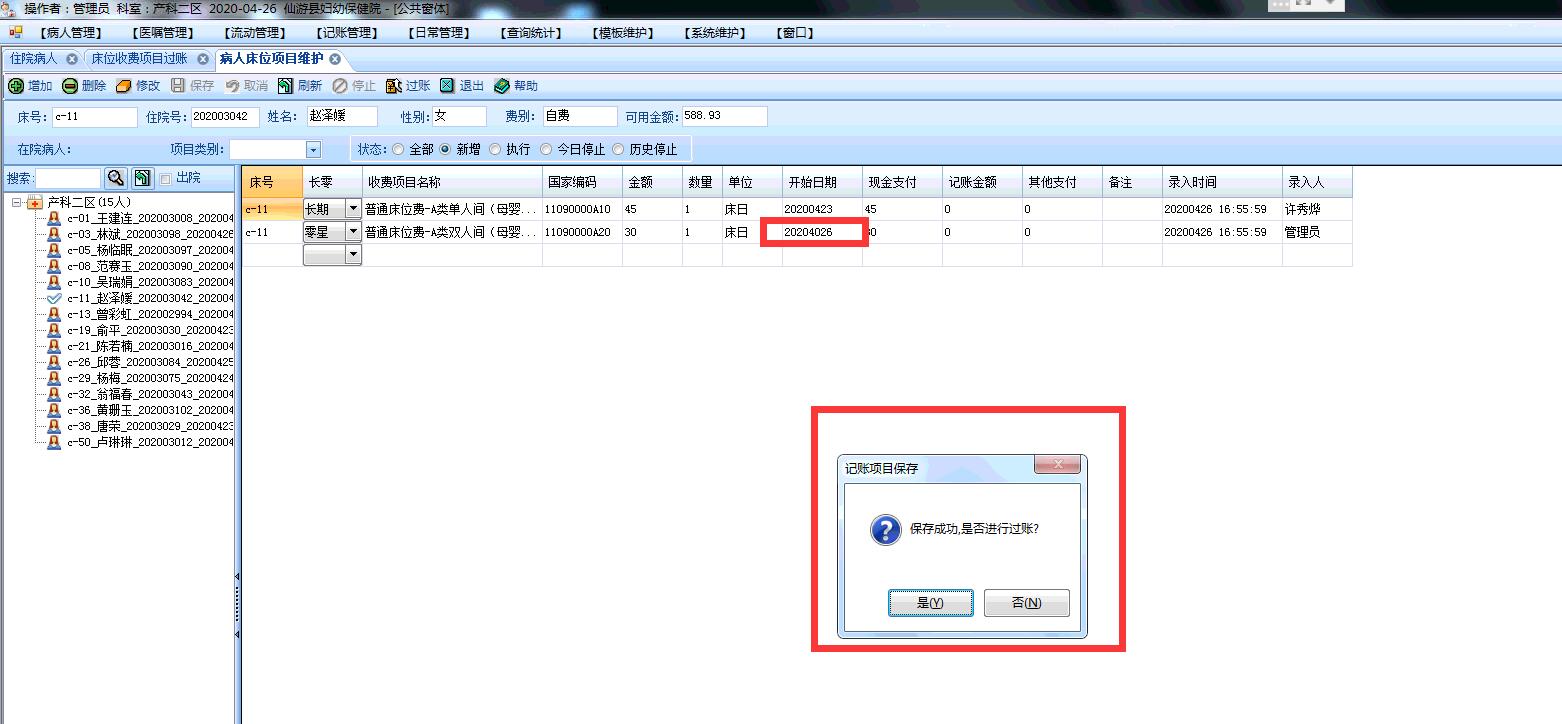Click the 帮助 help book icon
Viewport: 1562px width, 724px height.
tap(502, 86)
